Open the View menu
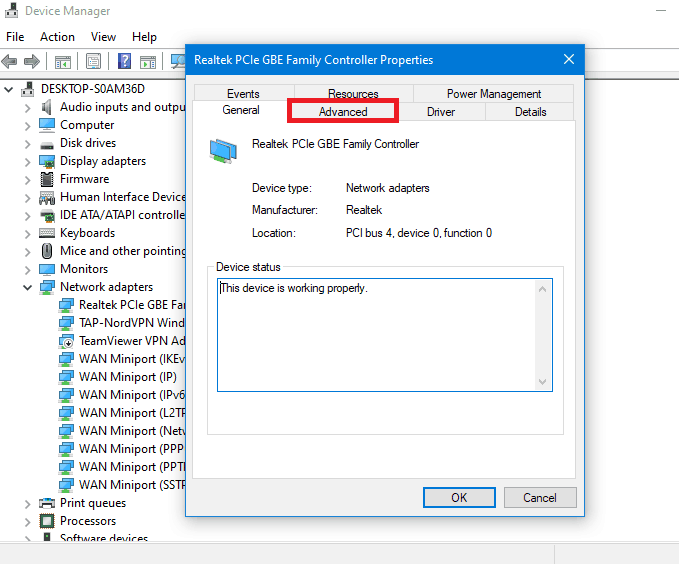The height and width of the screenshot is (564, 679). pos(103,37)
